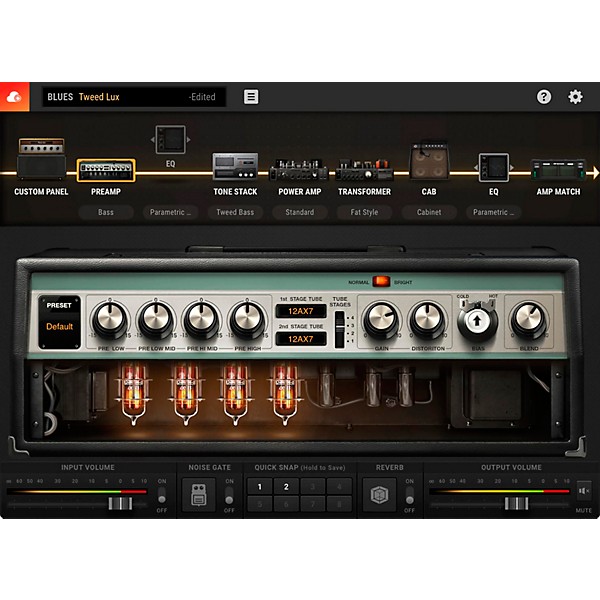Toggle the Noise Gate on/off switch
This screenshot has width=600, height=600.
tap(228, 495)
